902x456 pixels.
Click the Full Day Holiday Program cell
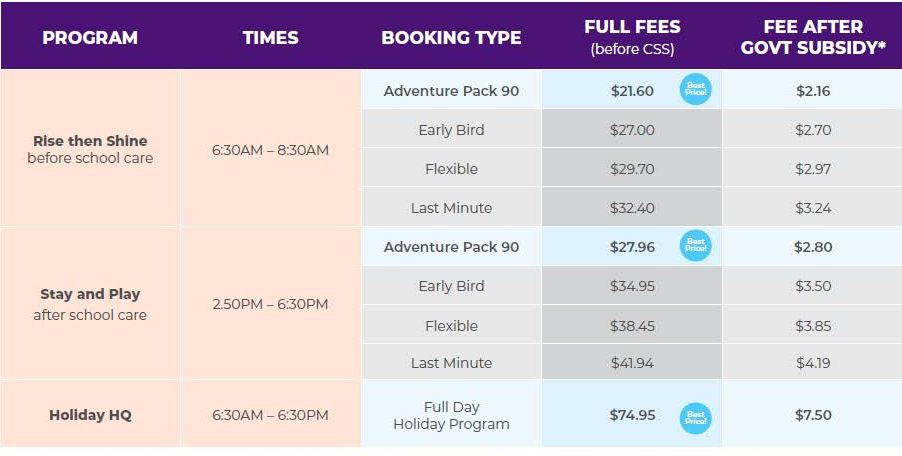(451, 415)
